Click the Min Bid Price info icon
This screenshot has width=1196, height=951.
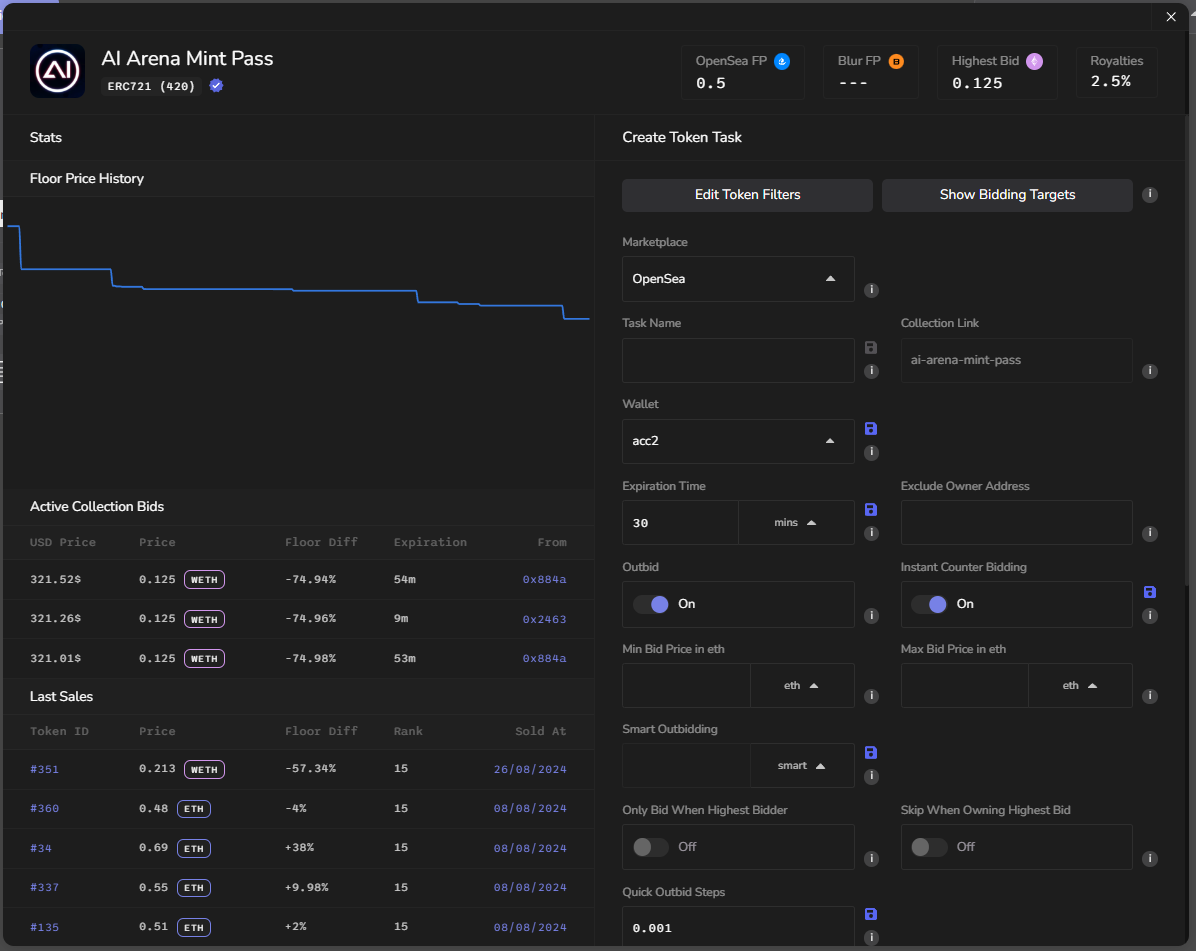coord(871,696)
